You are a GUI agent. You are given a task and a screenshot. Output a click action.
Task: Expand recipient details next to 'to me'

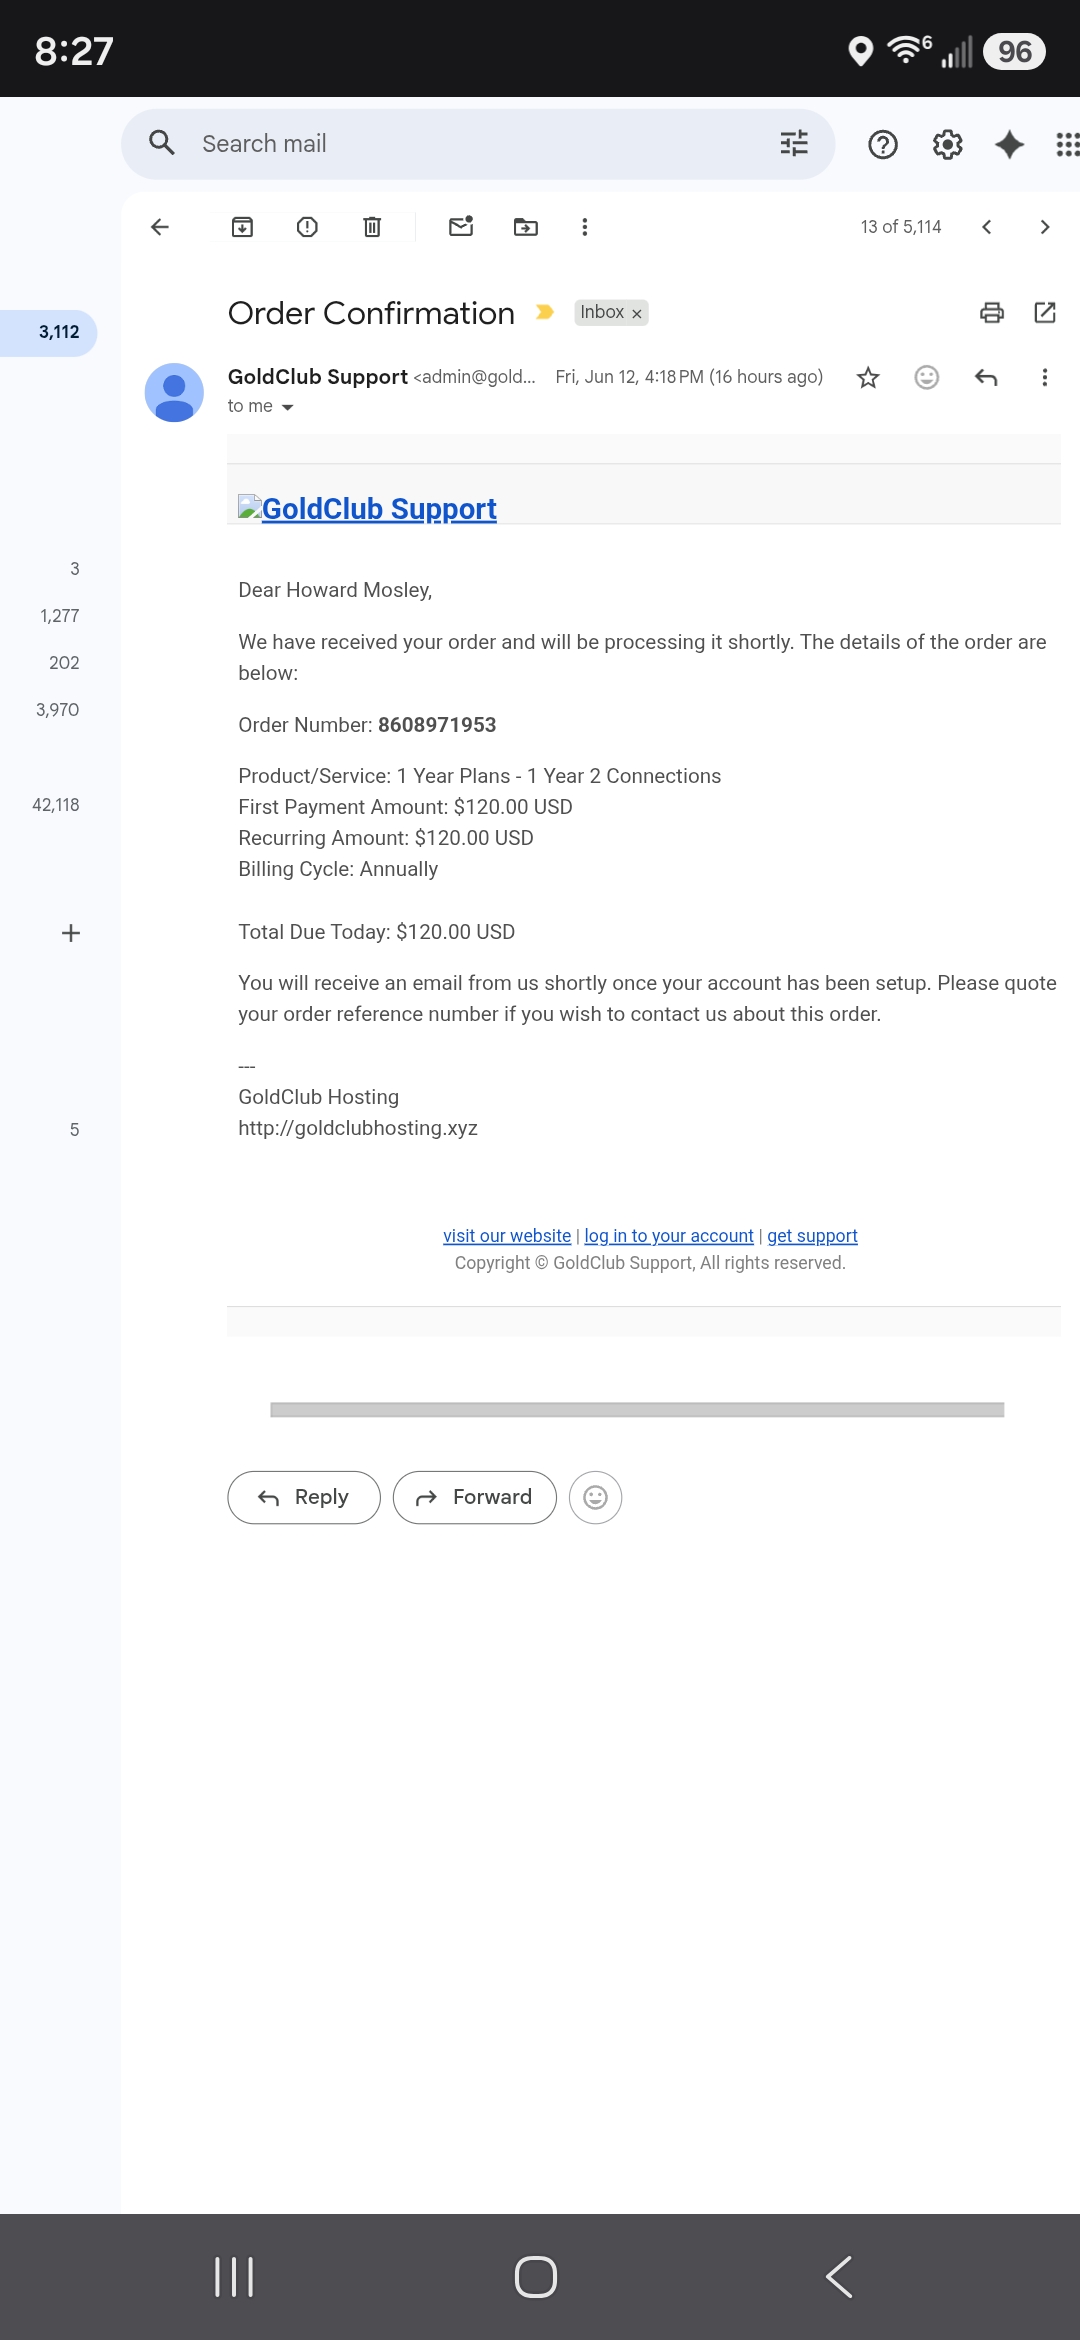[x=288, y=407]
